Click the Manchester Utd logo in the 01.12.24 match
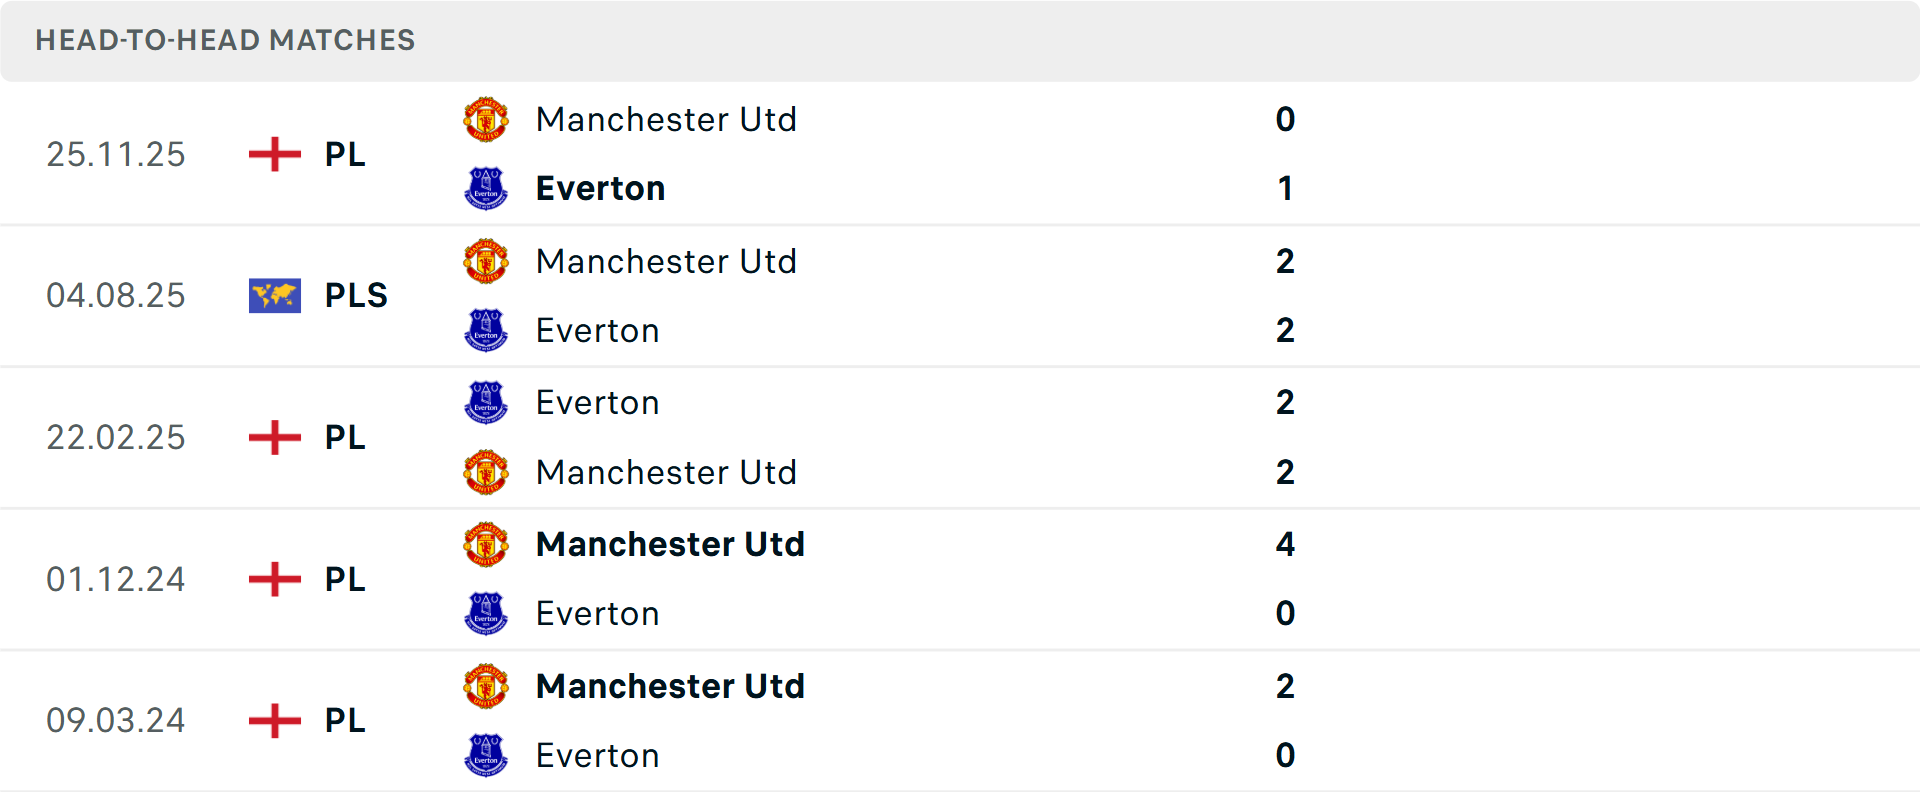Screen dimensions: 1920x792 tap(486, 545)
